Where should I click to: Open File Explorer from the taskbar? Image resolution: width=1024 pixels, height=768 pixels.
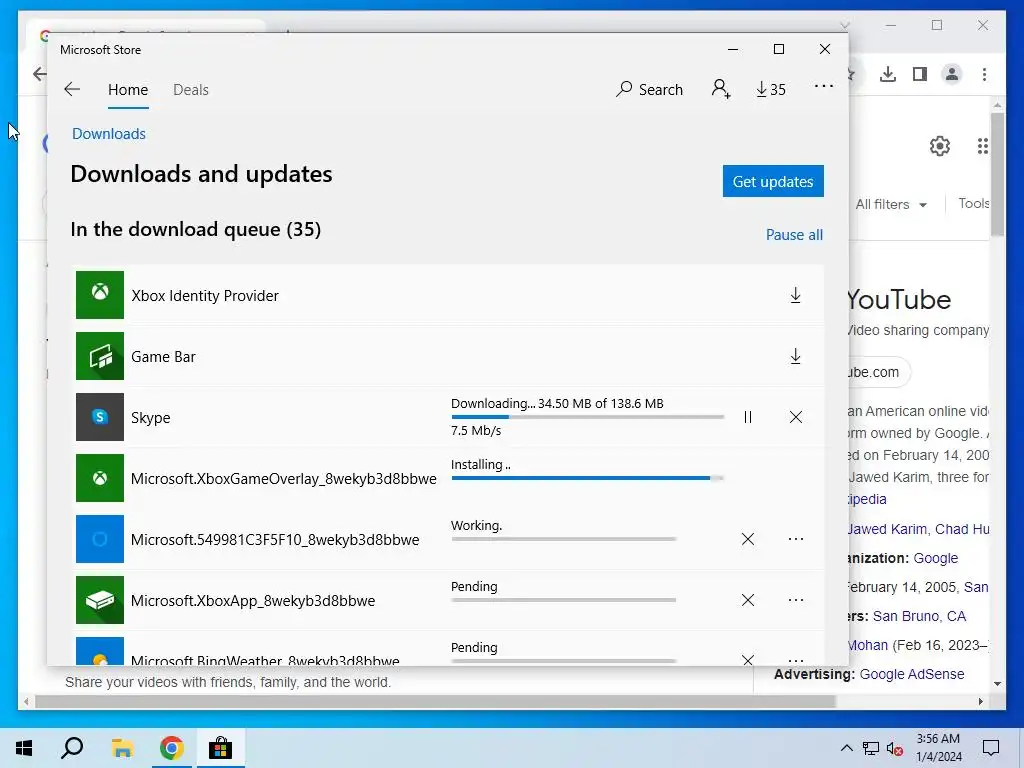pyautogui.click(x=122, y=748)
